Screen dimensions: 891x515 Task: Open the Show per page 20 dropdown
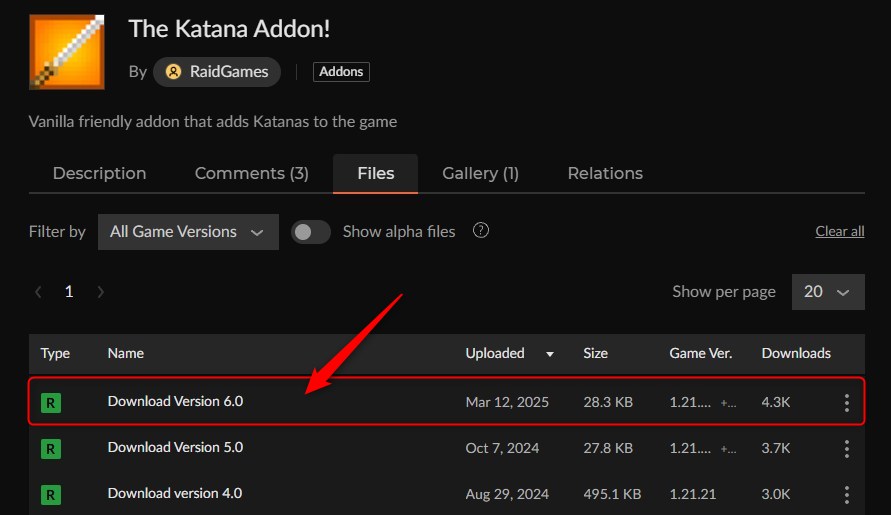point(828,292)
